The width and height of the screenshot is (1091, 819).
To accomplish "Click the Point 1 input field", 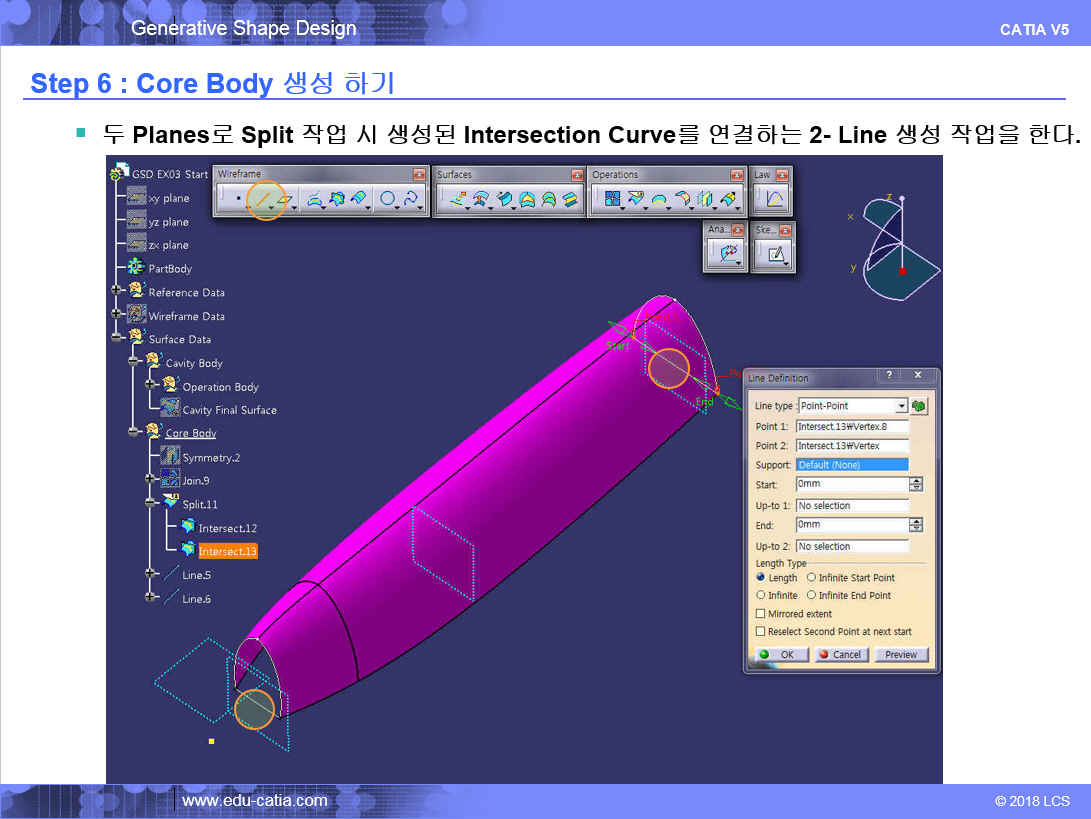I will click(852, 427).
